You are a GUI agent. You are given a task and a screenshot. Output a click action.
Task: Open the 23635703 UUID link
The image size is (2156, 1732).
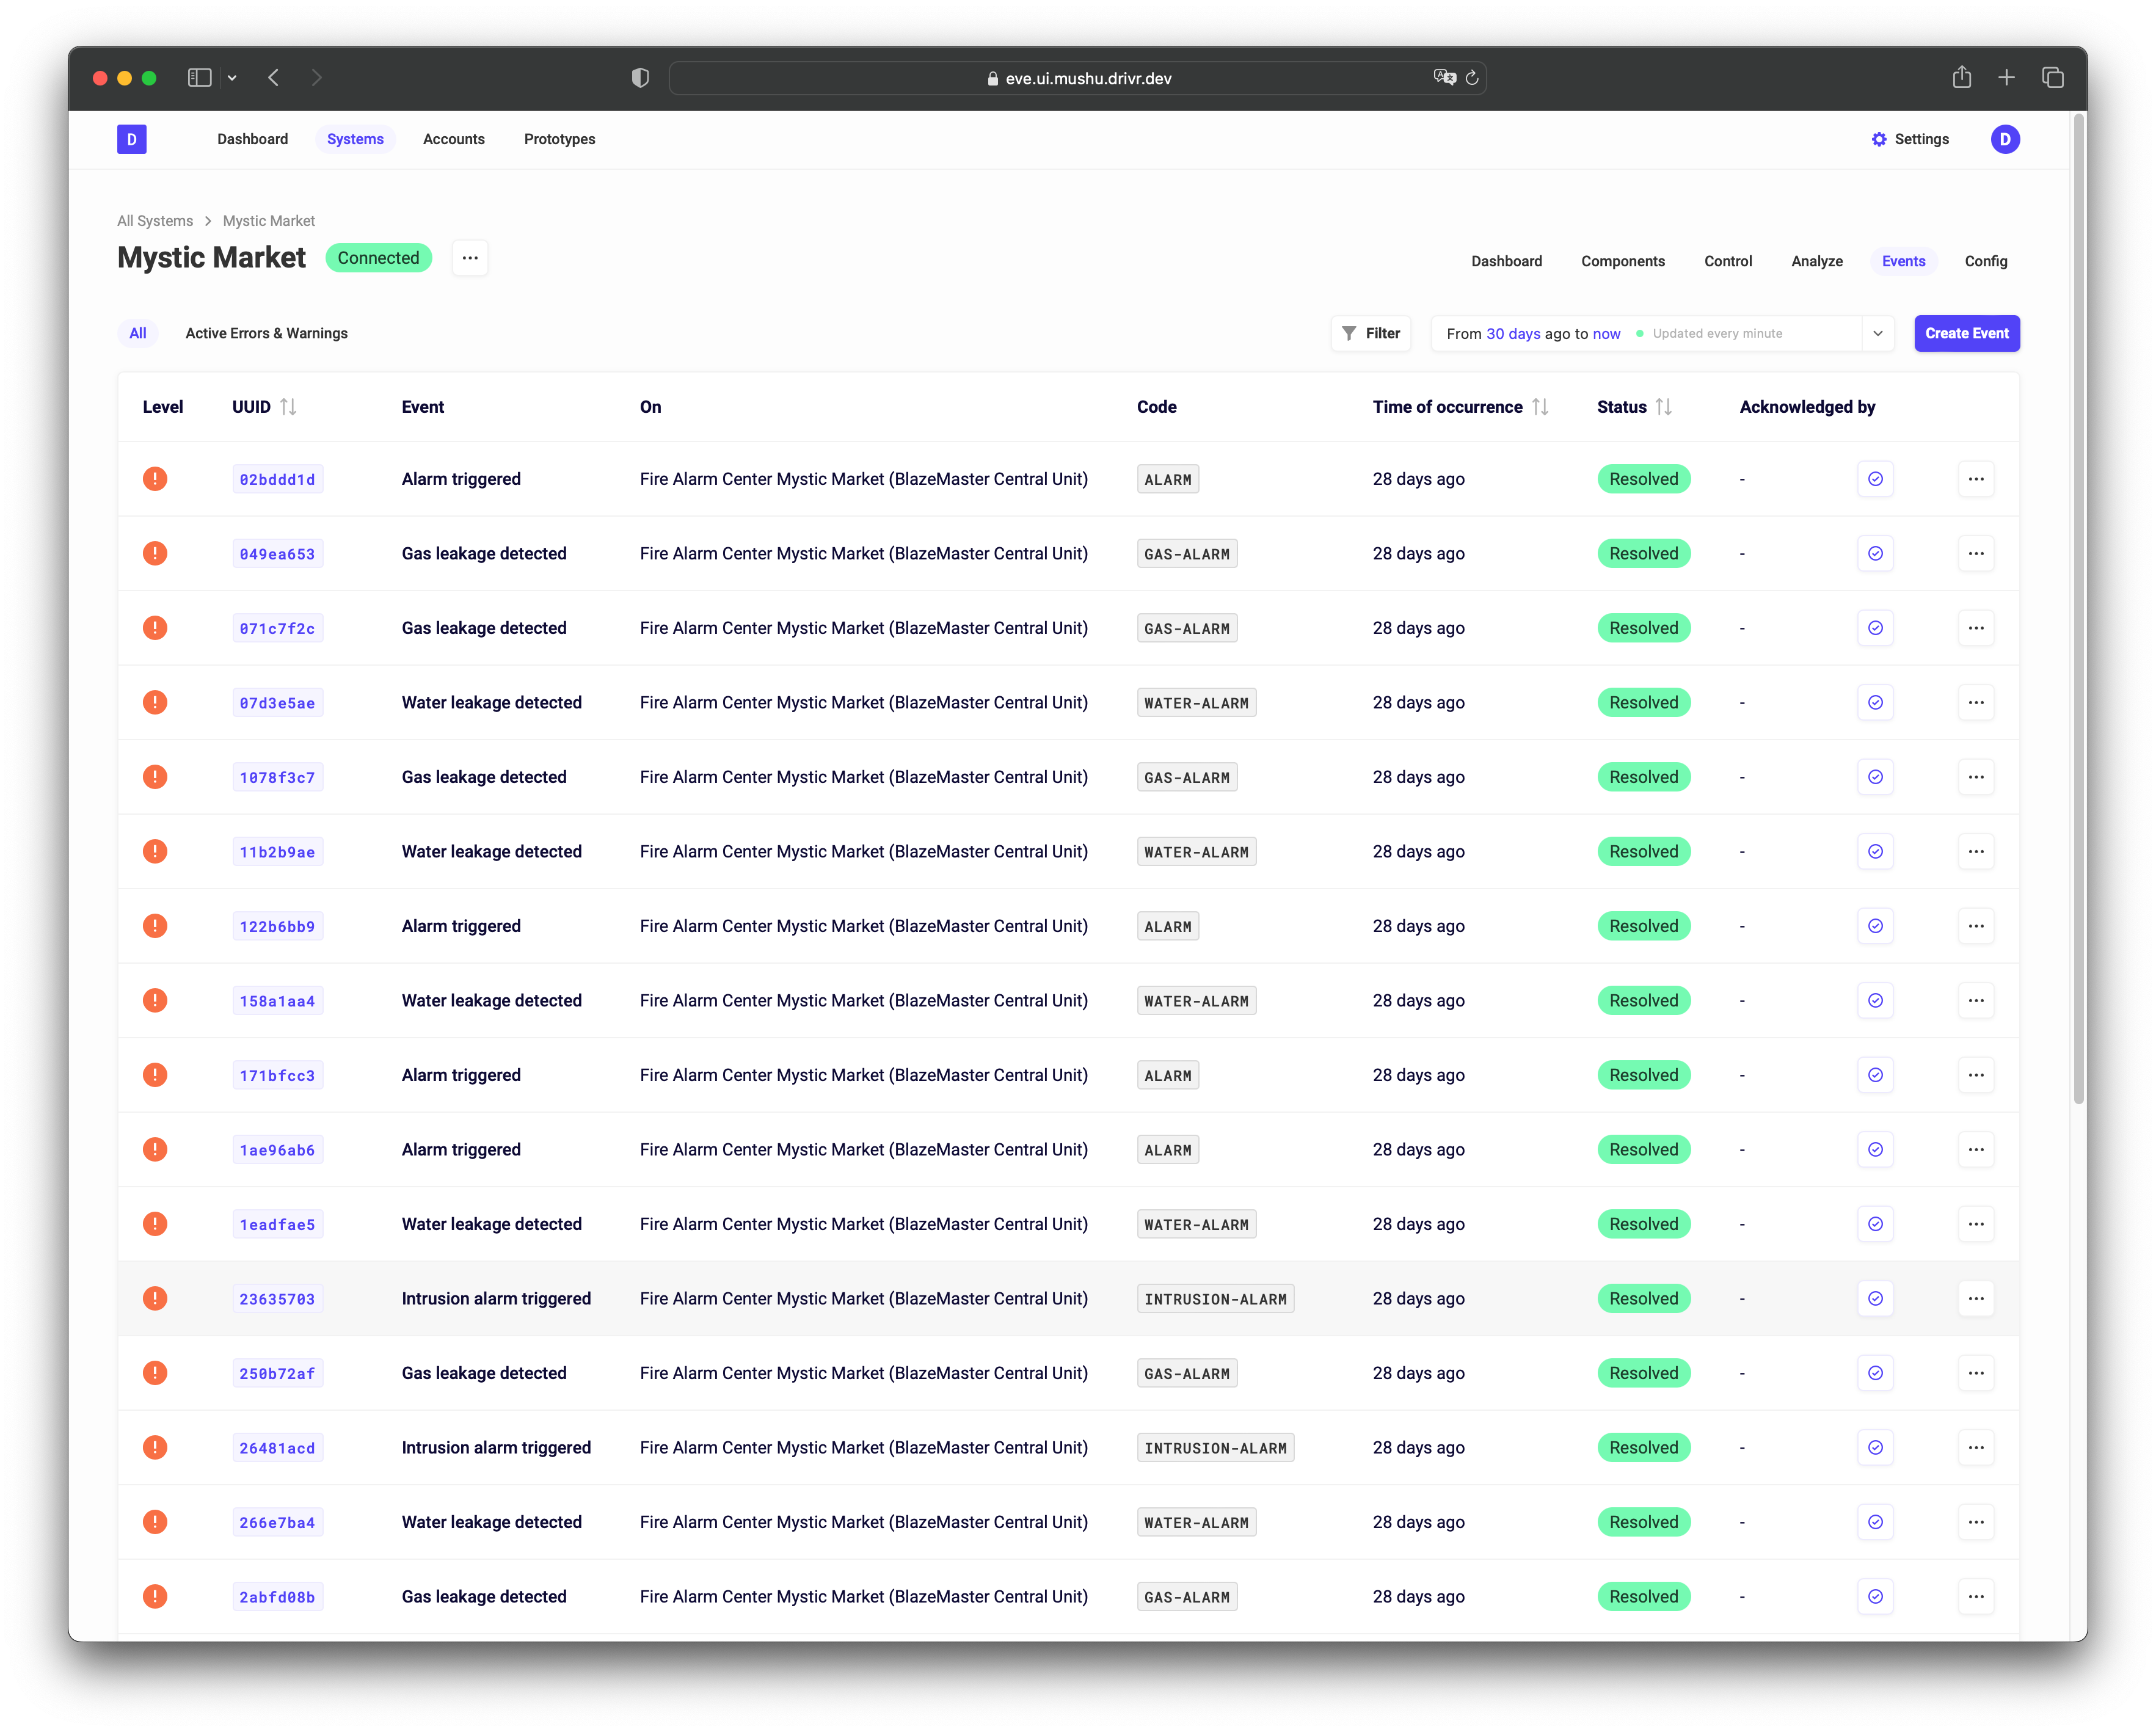click(x=277, y=1299)
